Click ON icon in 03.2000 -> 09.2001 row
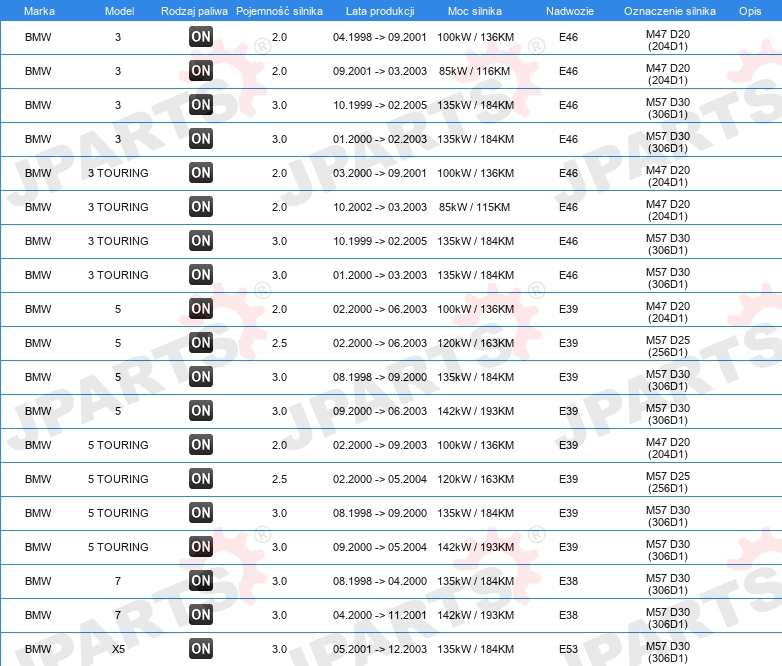This screenshot has width=782, height=666. coord(201,173)
